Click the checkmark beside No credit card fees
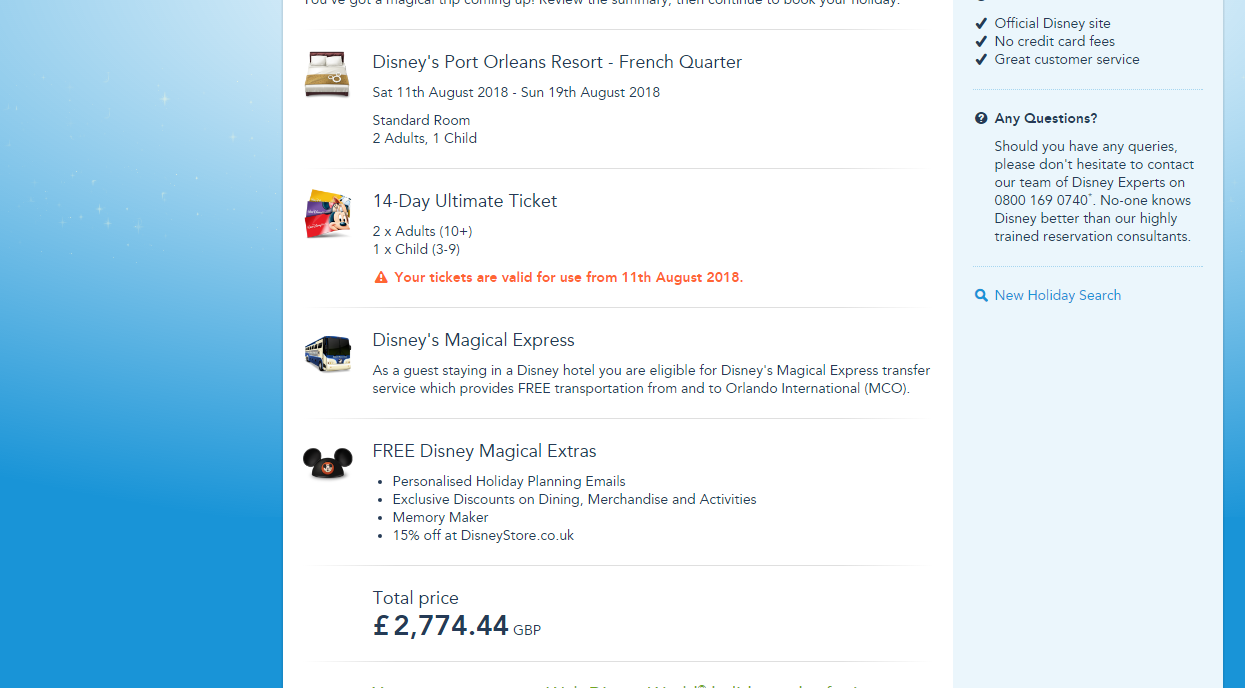 [981, 41]
